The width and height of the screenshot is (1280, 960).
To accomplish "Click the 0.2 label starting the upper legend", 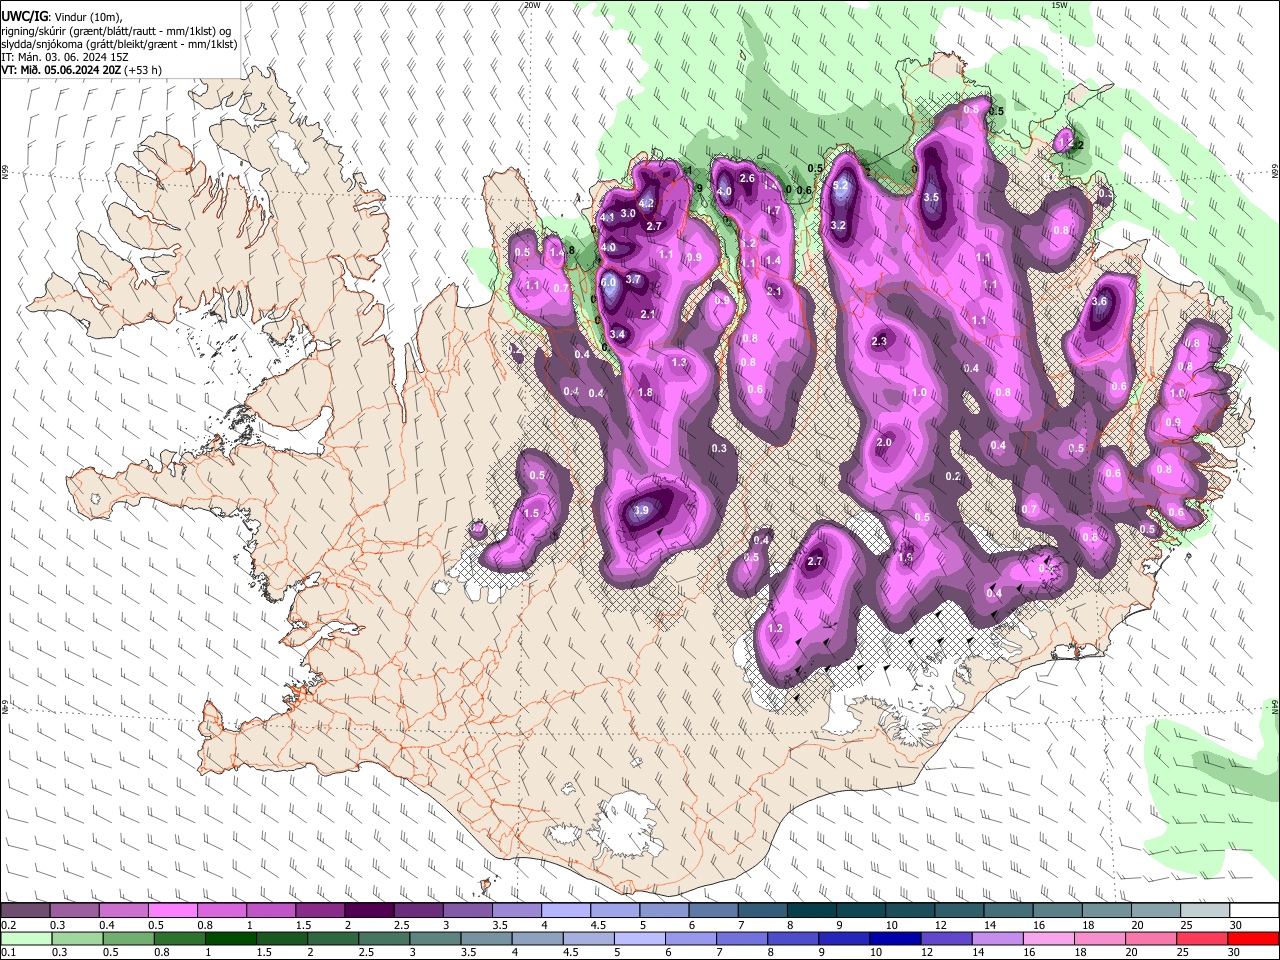I will [x=9, y=925].
